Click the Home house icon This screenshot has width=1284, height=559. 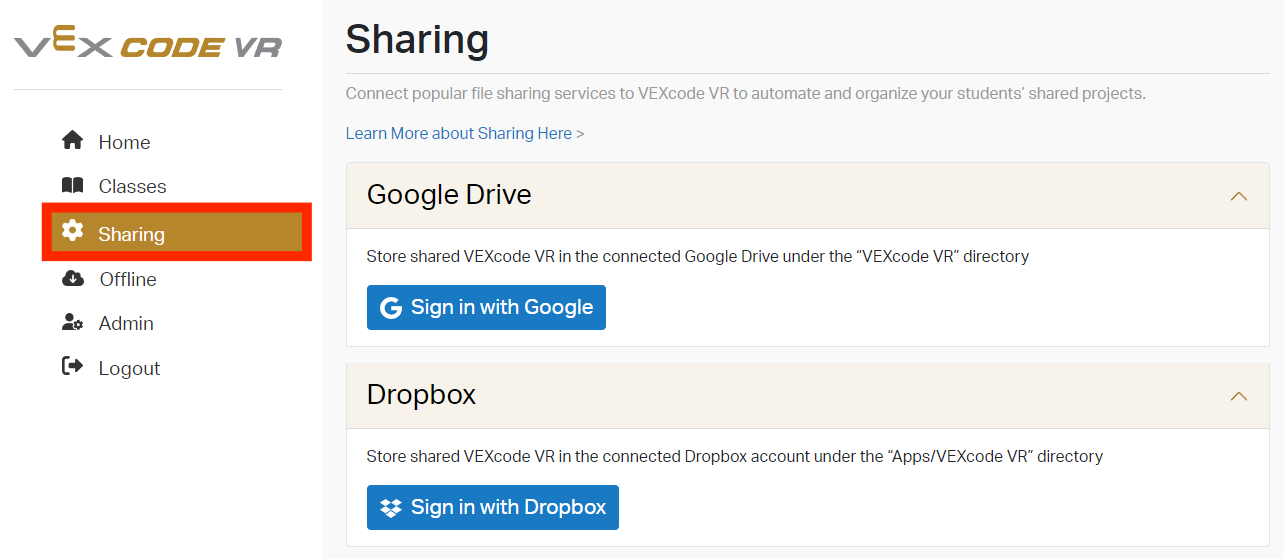pos(72,141)
